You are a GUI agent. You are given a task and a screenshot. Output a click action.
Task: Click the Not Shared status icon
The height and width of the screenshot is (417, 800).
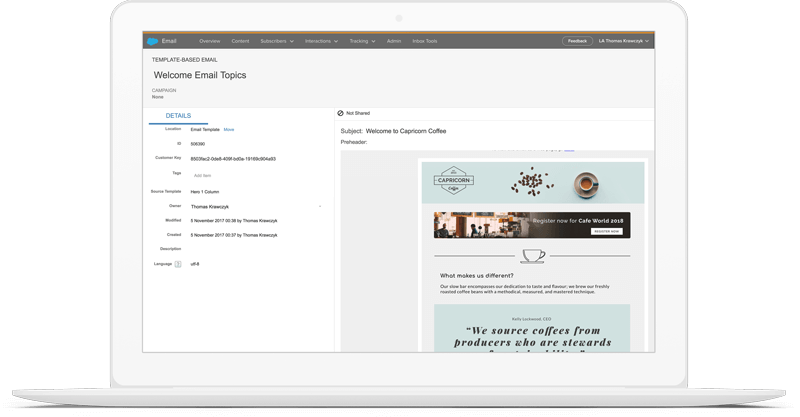tap(341, 113)
